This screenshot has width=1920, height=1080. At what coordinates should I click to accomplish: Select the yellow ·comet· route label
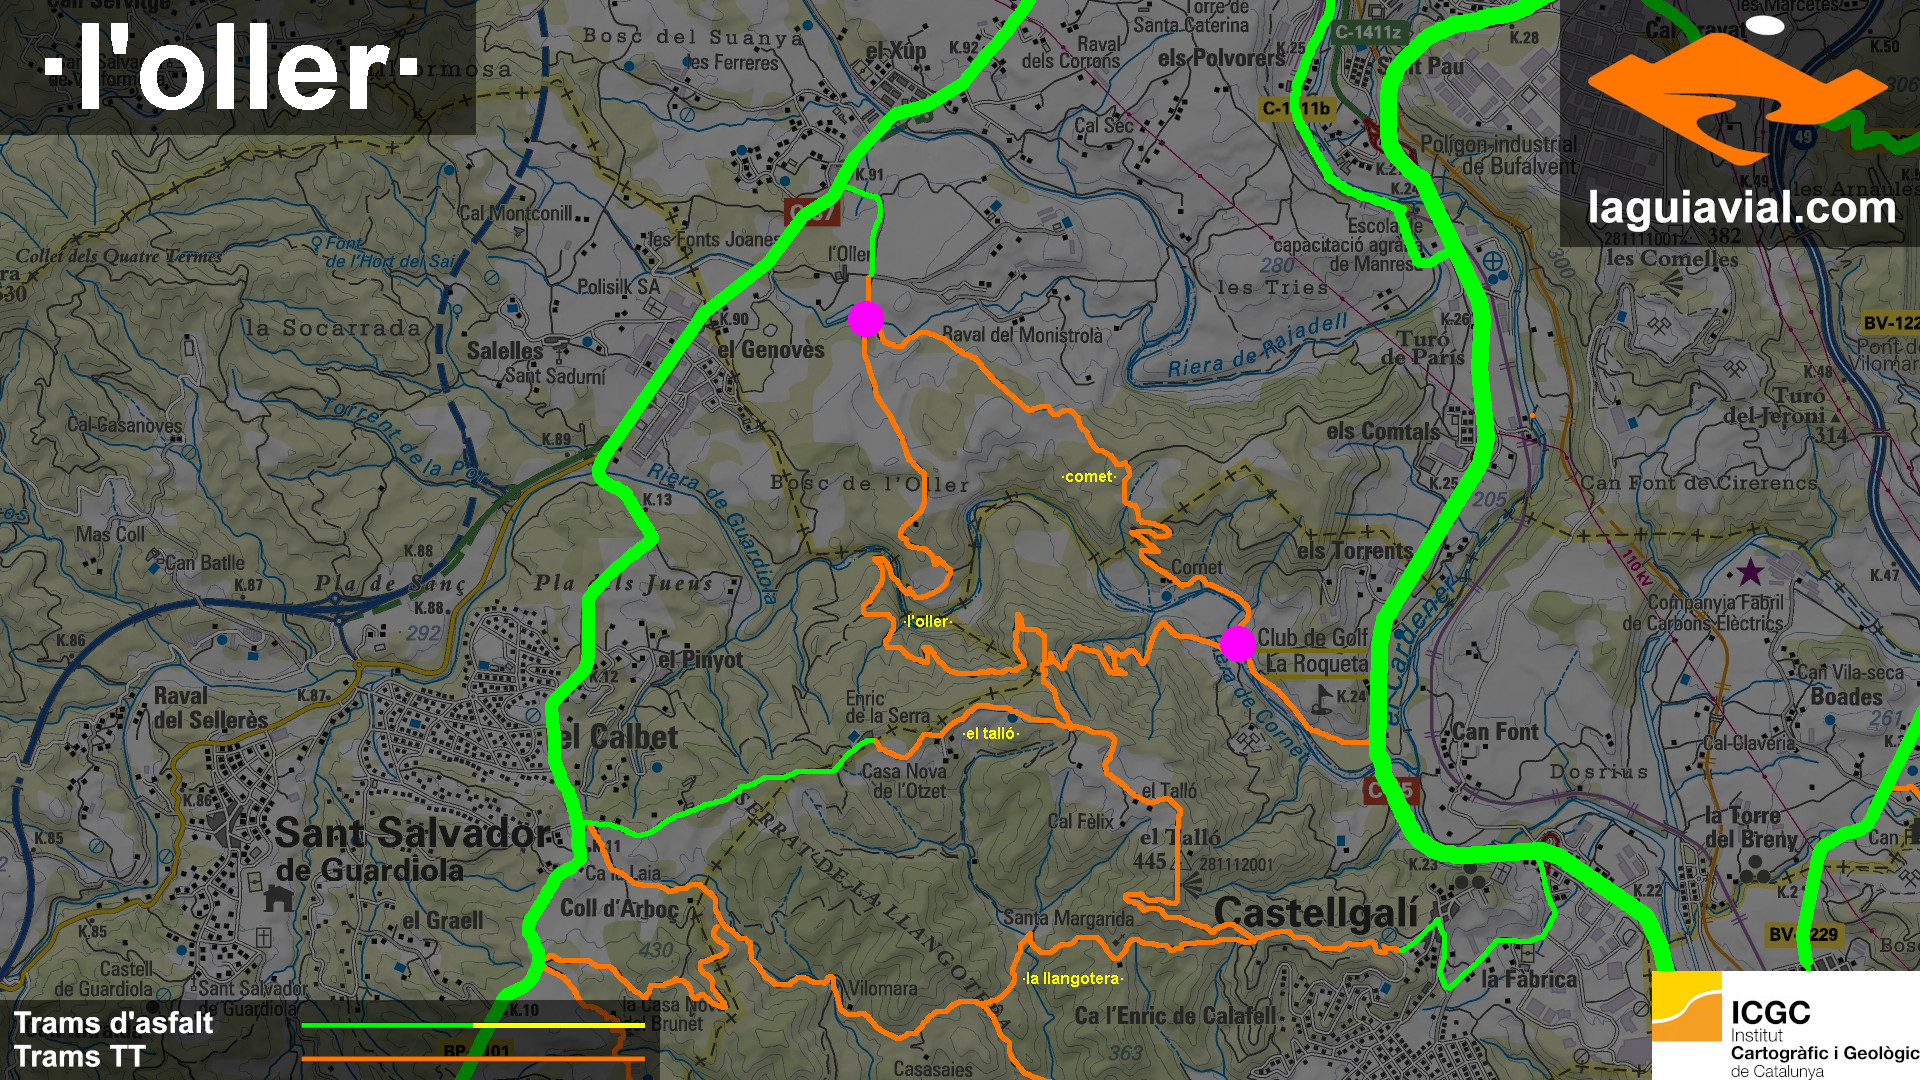[x=1089, y=477]
